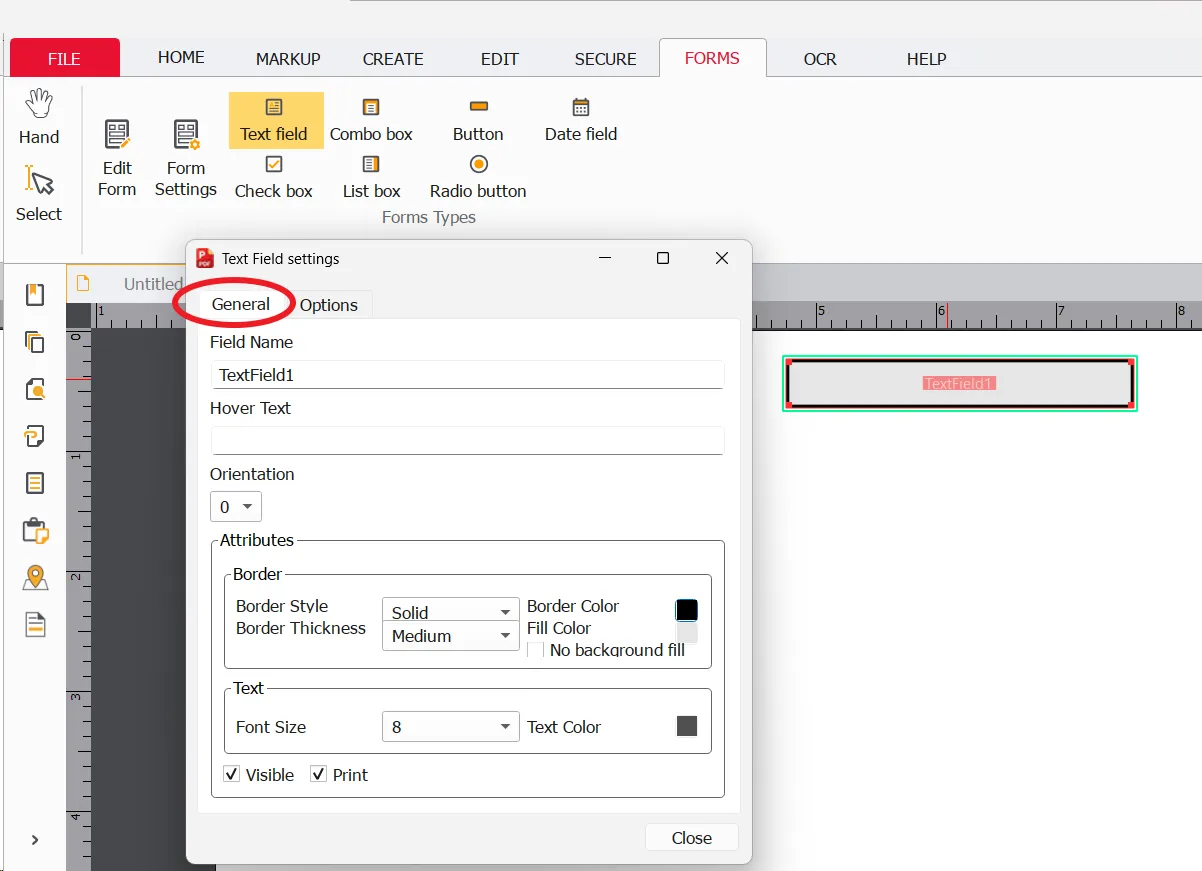The height and width of the screenshot is (871, 1202).
Task: Toggle the Print checkbox
Action: (319, 774)
